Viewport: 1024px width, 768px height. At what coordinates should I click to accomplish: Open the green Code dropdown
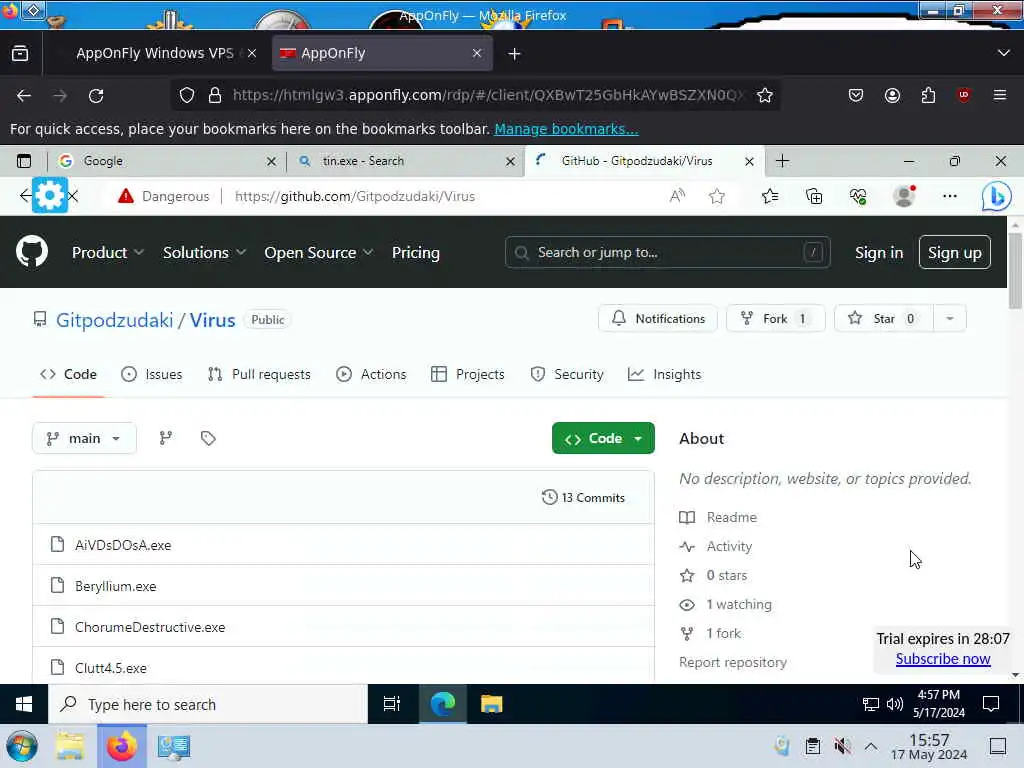coord(603,438)
